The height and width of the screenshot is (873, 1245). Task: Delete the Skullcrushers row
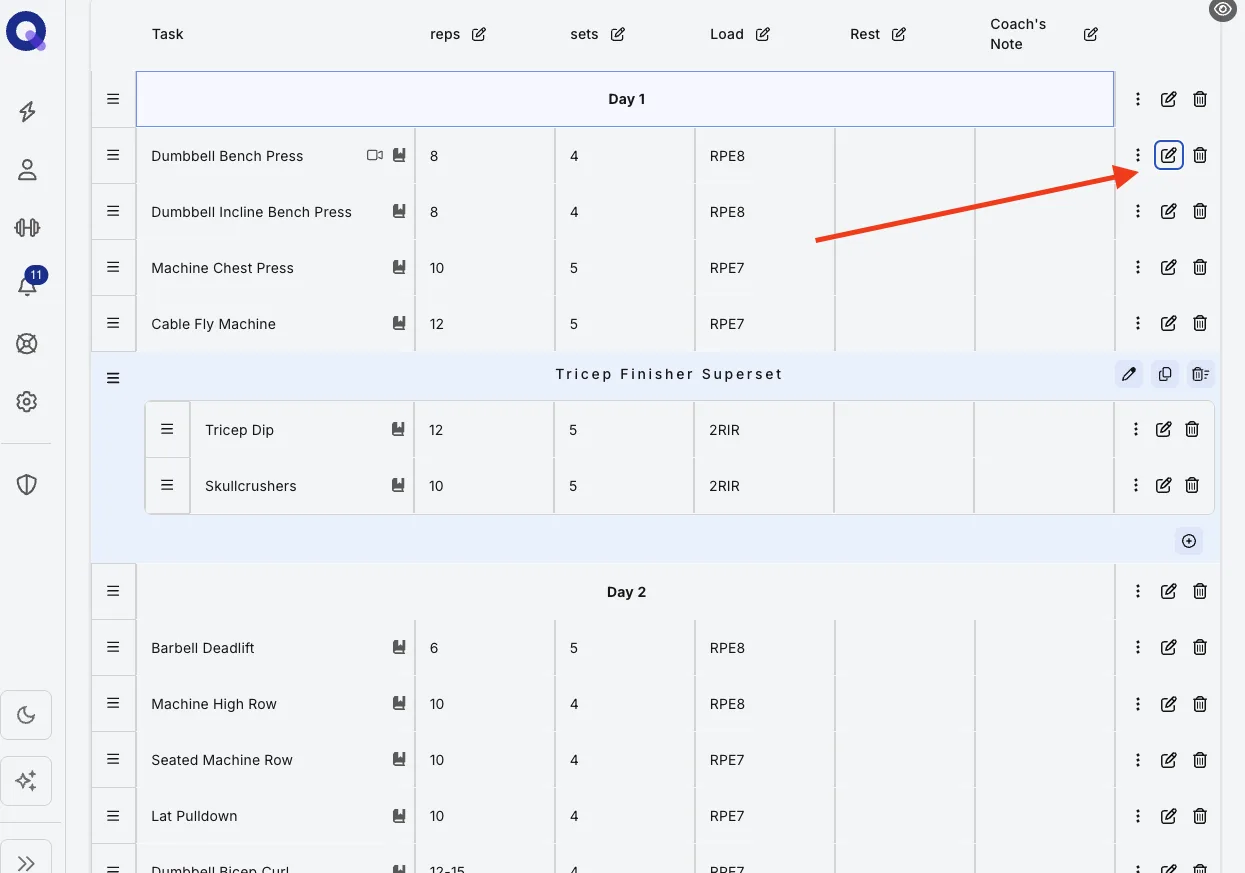click(x=1192, y=485)
